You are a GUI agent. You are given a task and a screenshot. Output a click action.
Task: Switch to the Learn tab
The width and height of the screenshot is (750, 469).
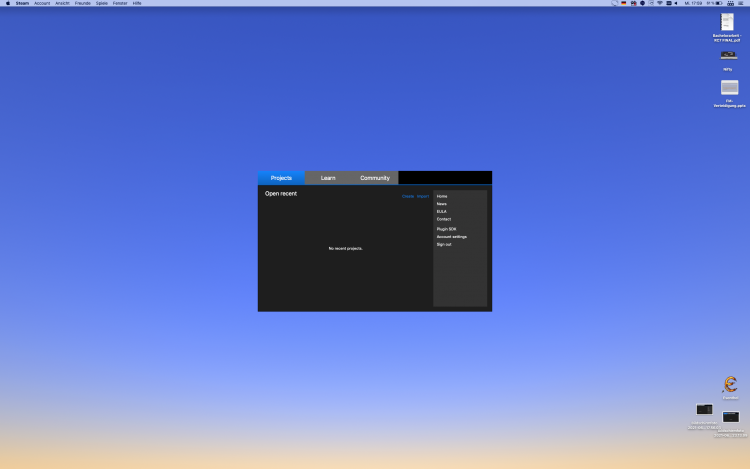pyautogui.click(x=328, y=178)
